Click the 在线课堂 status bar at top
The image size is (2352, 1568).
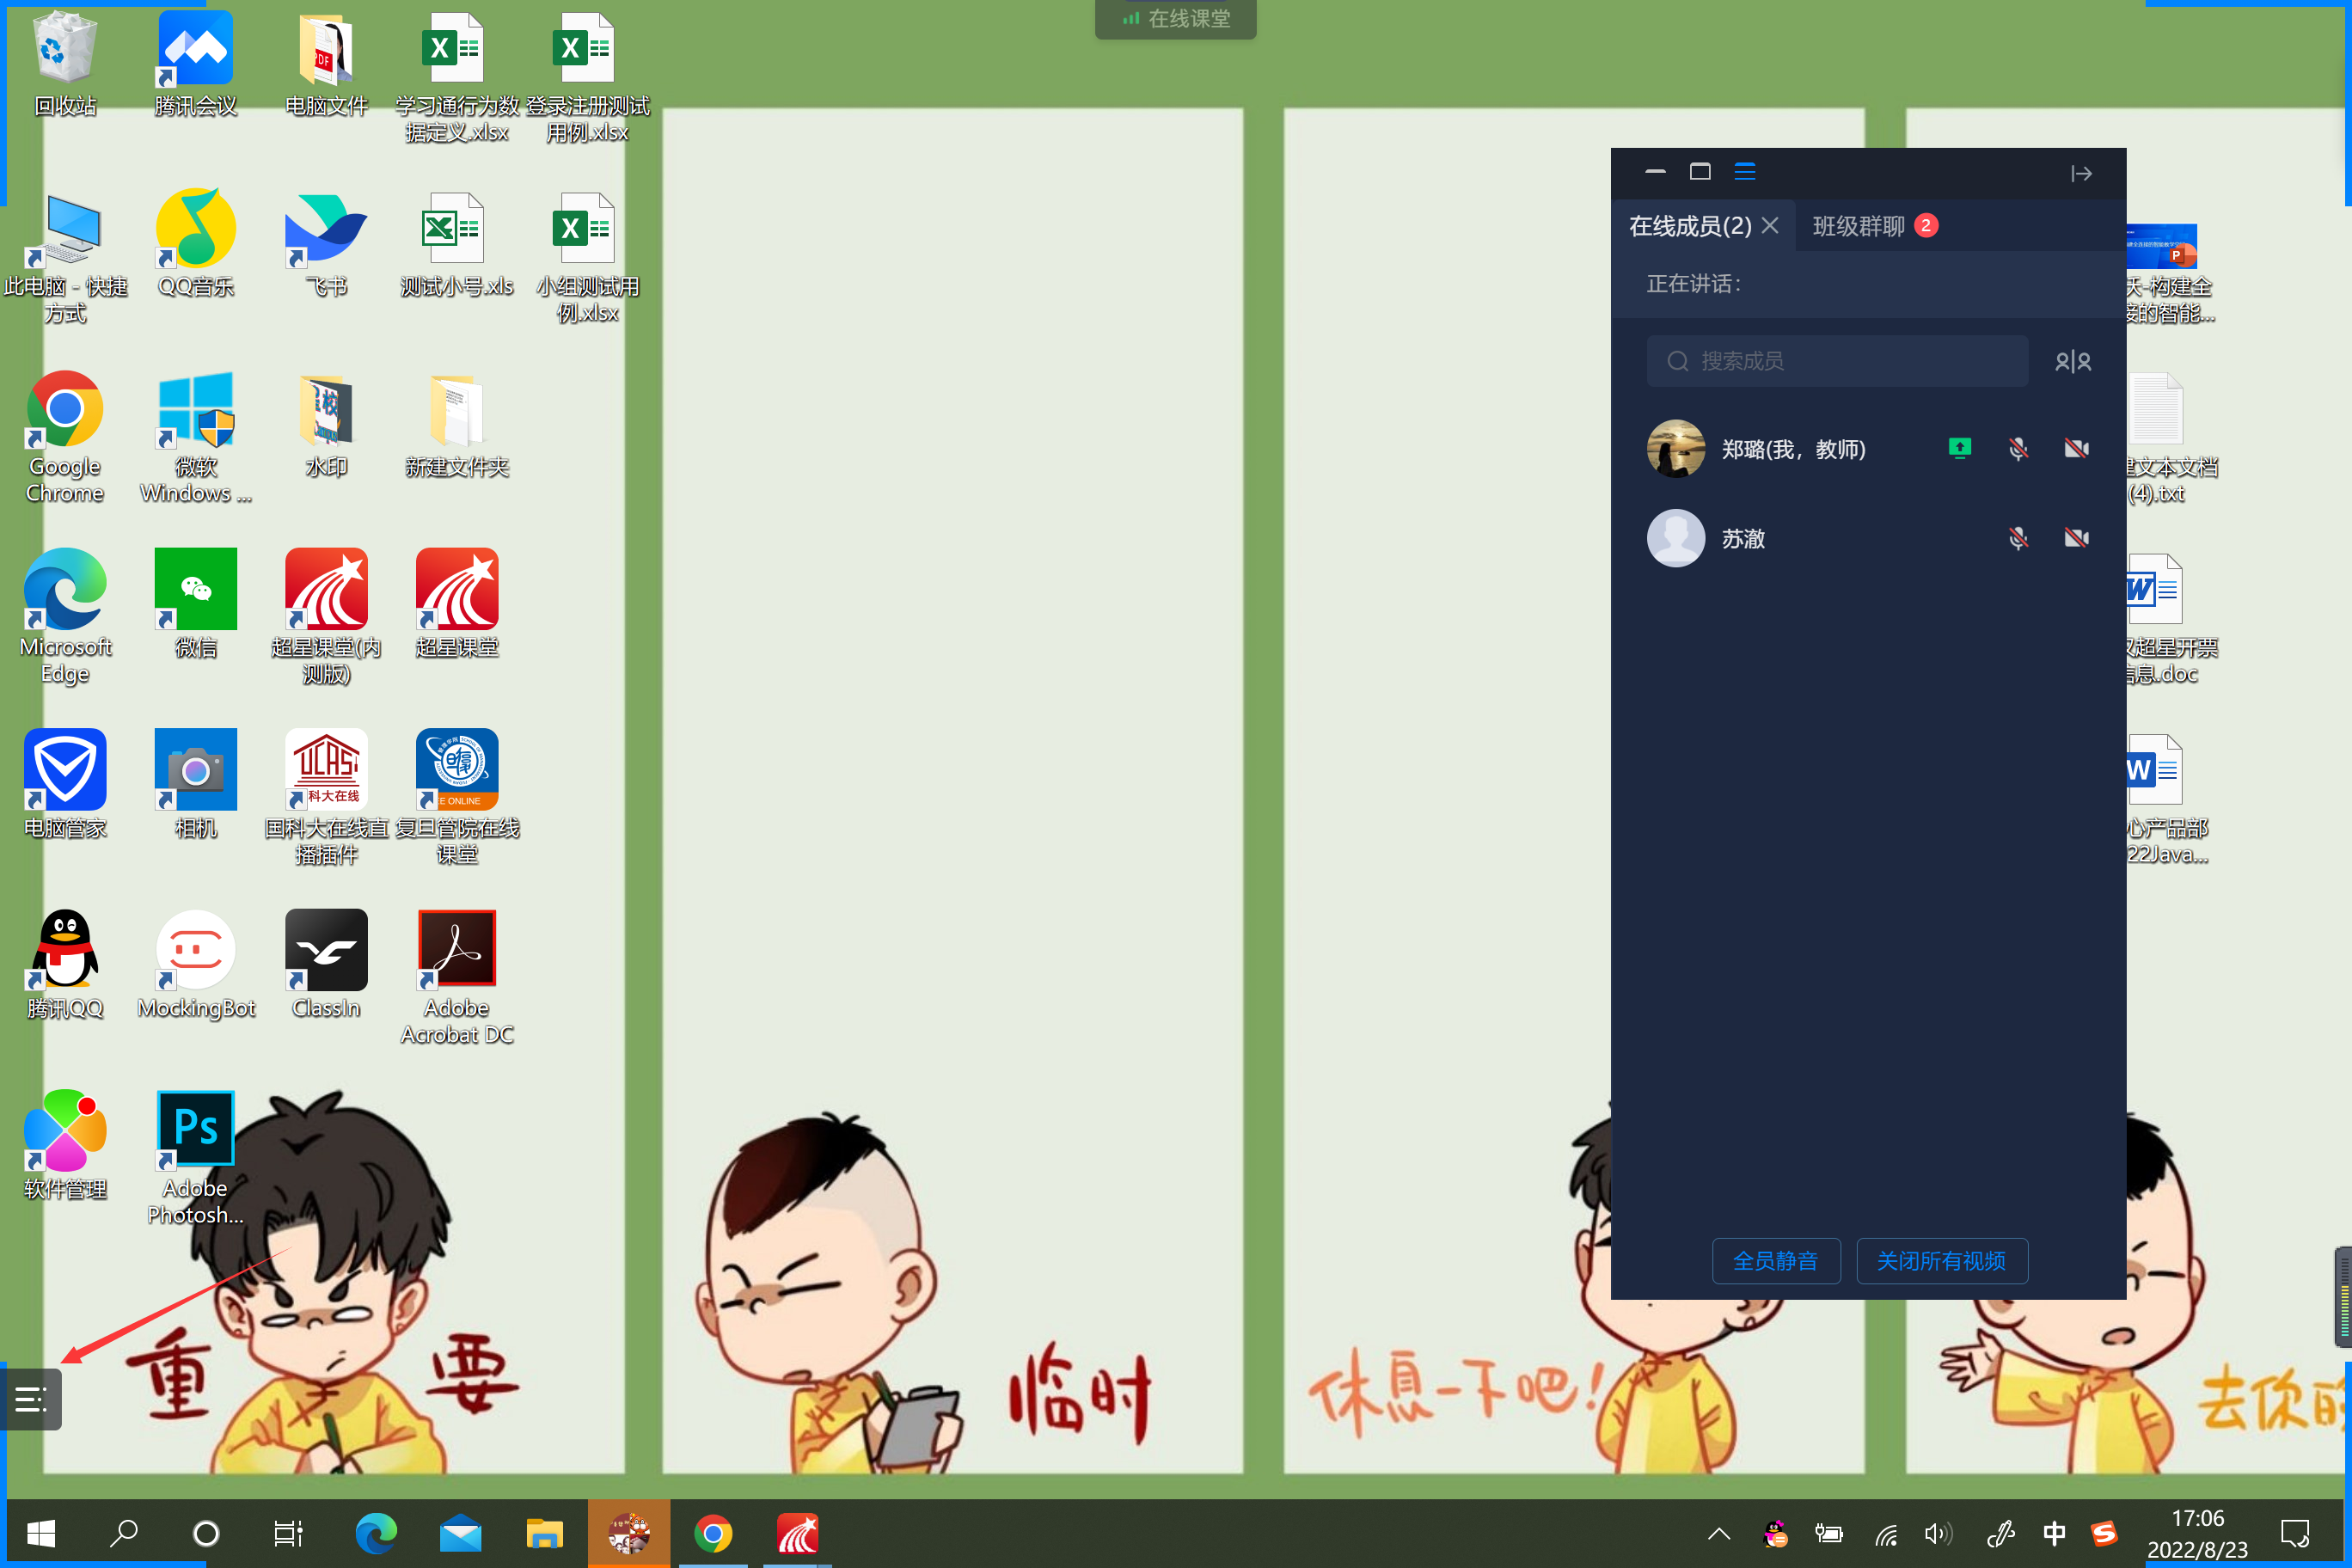[x=1176, y=19]
